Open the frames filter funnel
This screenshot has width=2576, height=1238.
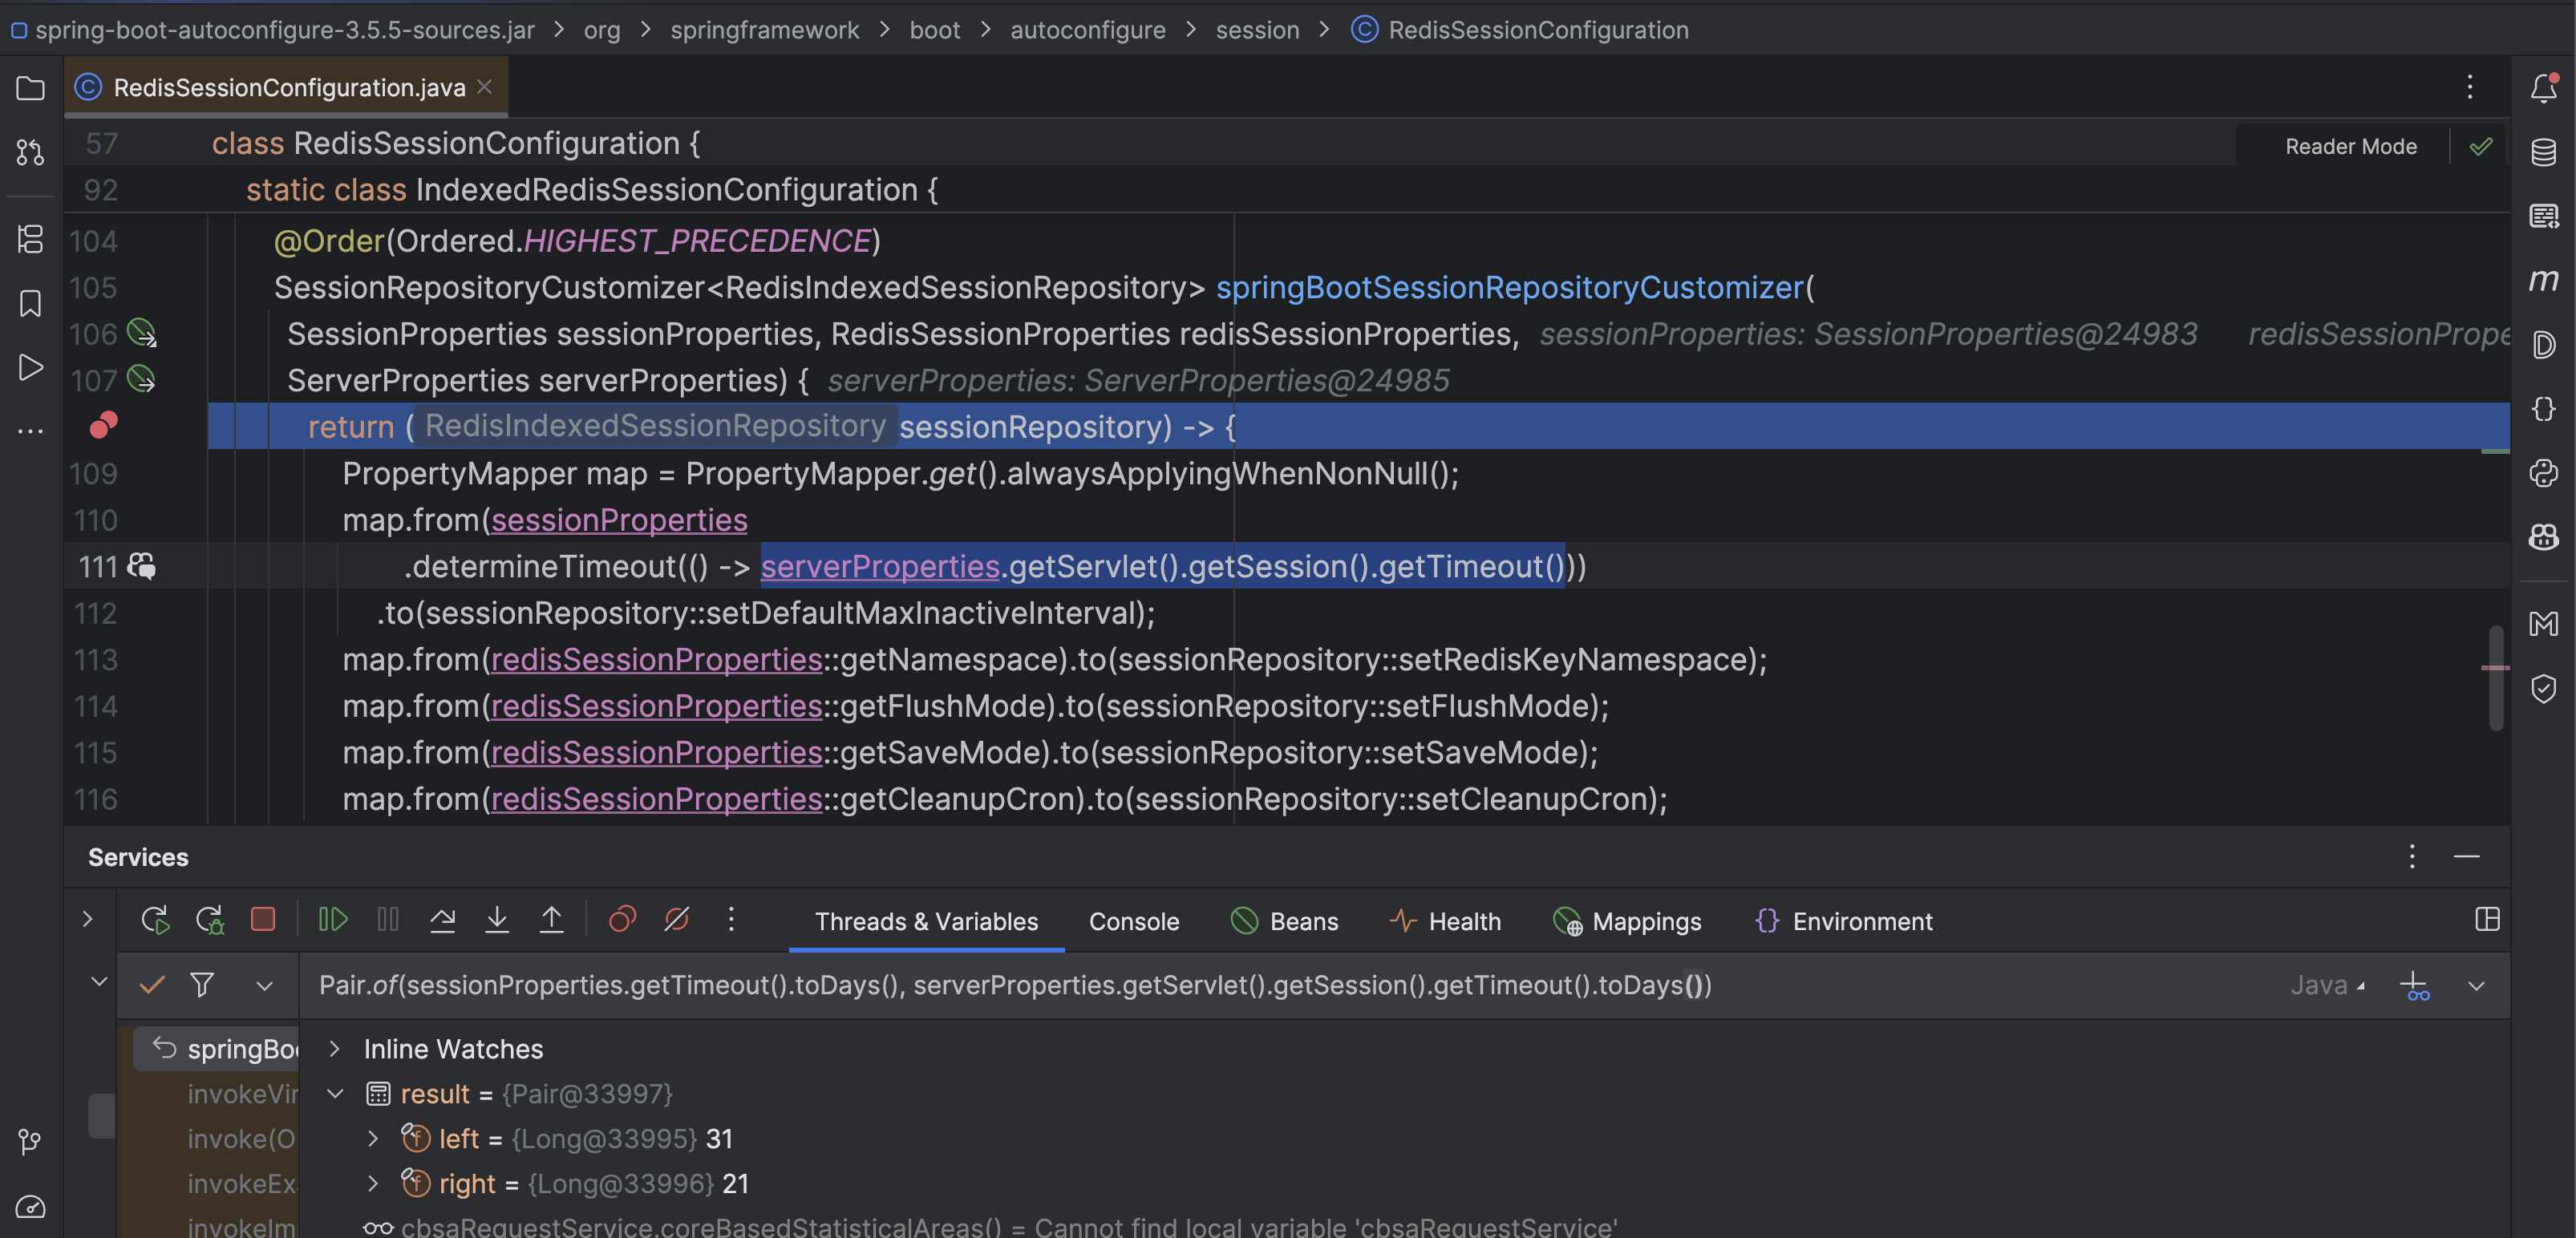pos(202,985)
